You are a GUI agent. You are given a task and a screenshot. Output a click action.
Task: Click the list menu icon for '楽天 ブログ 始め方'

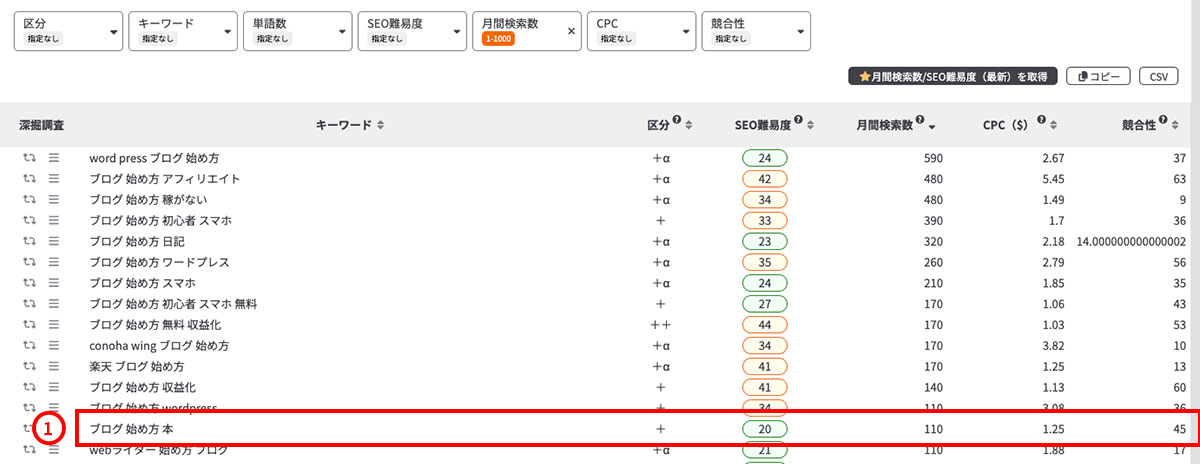(x=54, y=367)
